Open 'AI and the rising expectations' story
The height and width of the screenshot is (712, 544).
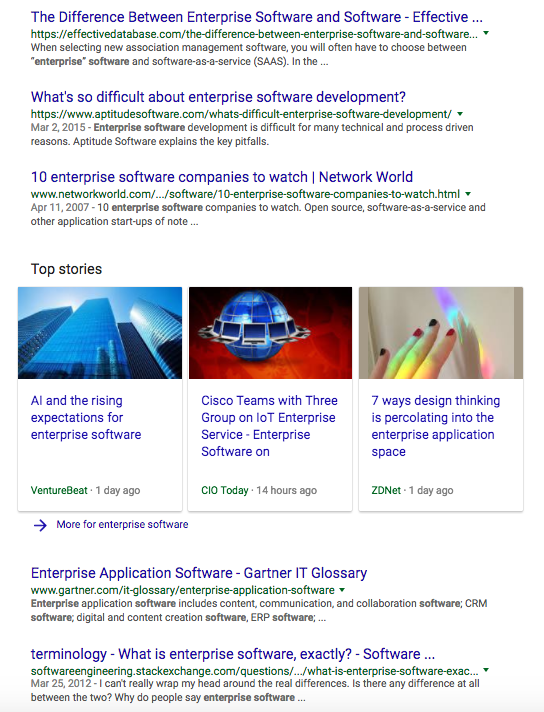pyautogui.click(x=86, y=418)
